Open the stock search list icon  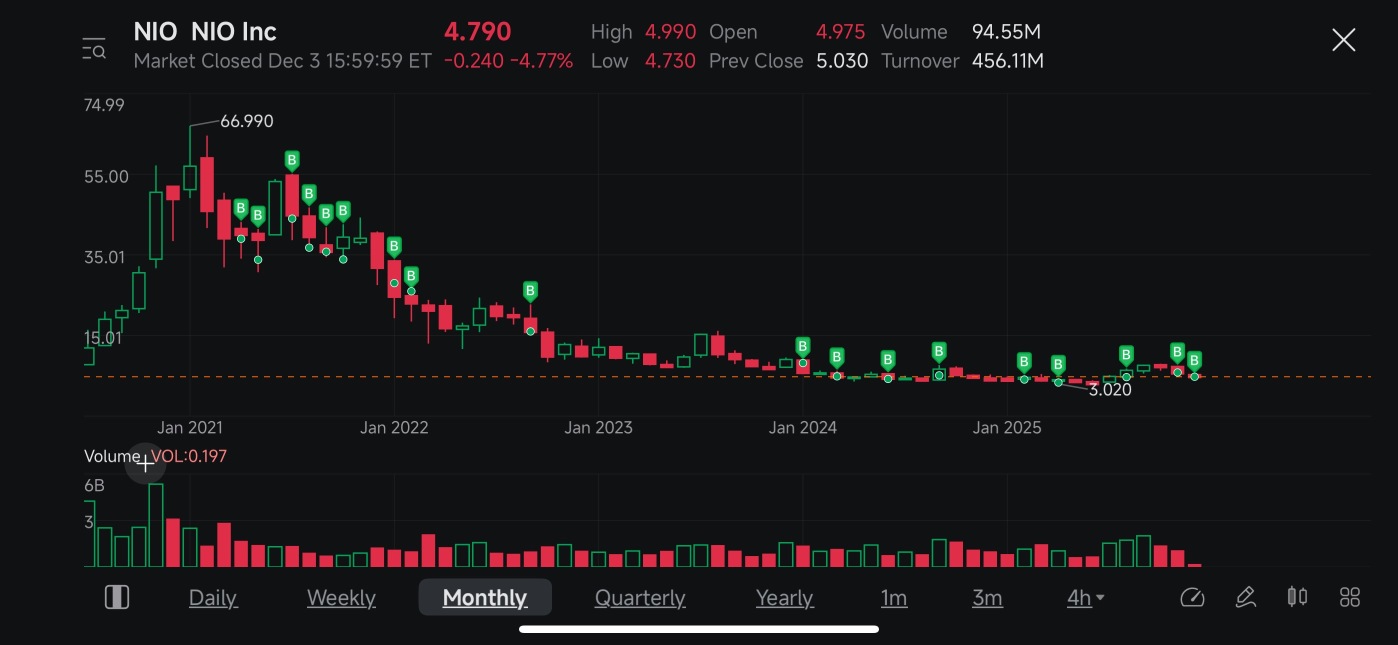pos(94,47)
